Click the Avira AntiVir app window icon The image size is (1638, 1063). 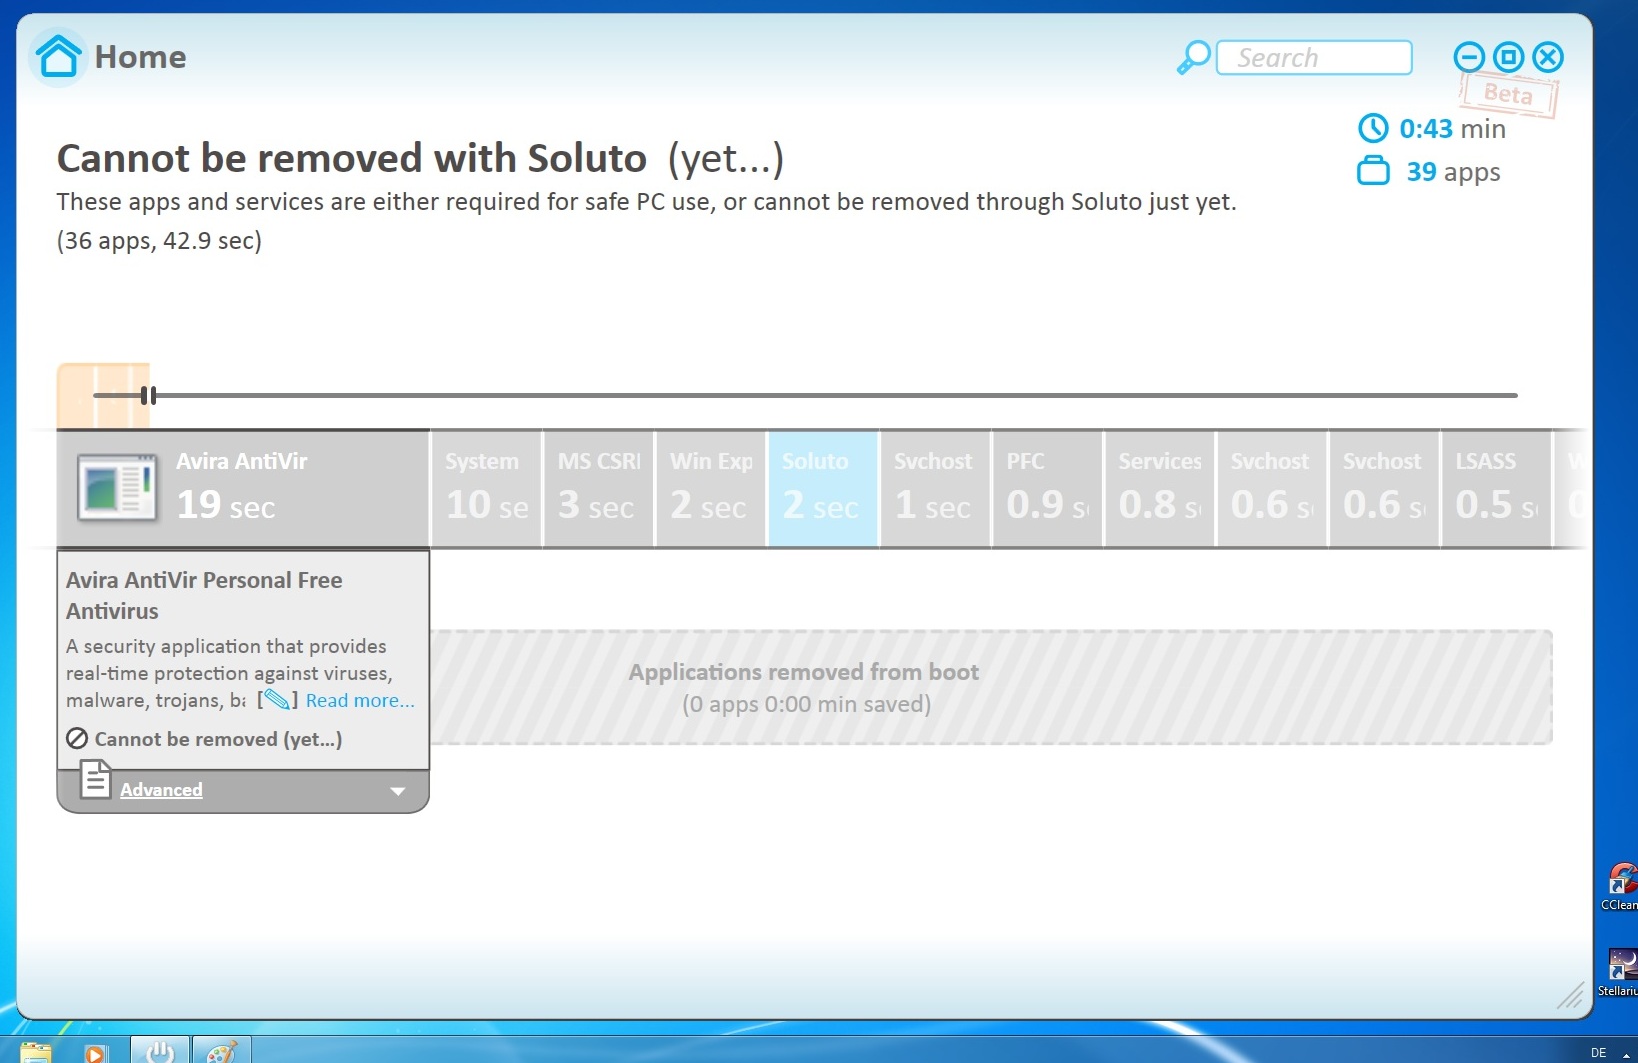pos(118,488)
